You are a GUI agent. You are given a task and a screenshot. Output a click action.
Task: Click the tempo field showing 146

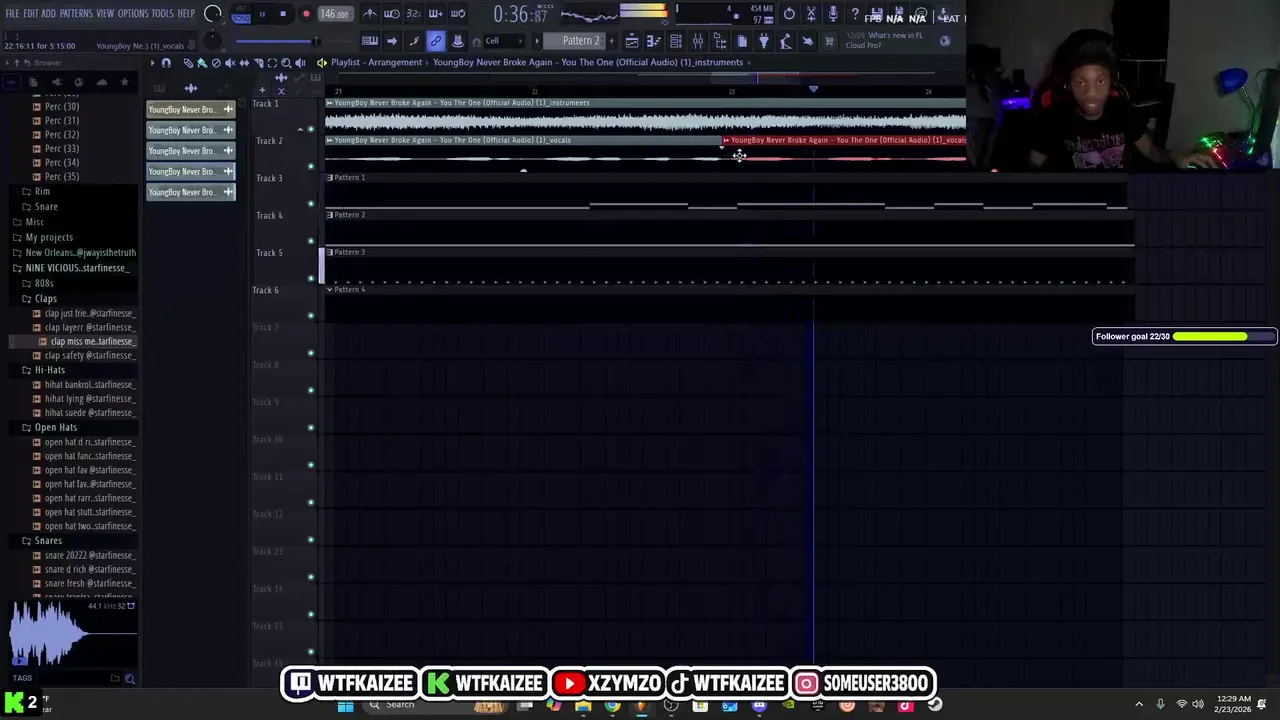coord(334,15)
